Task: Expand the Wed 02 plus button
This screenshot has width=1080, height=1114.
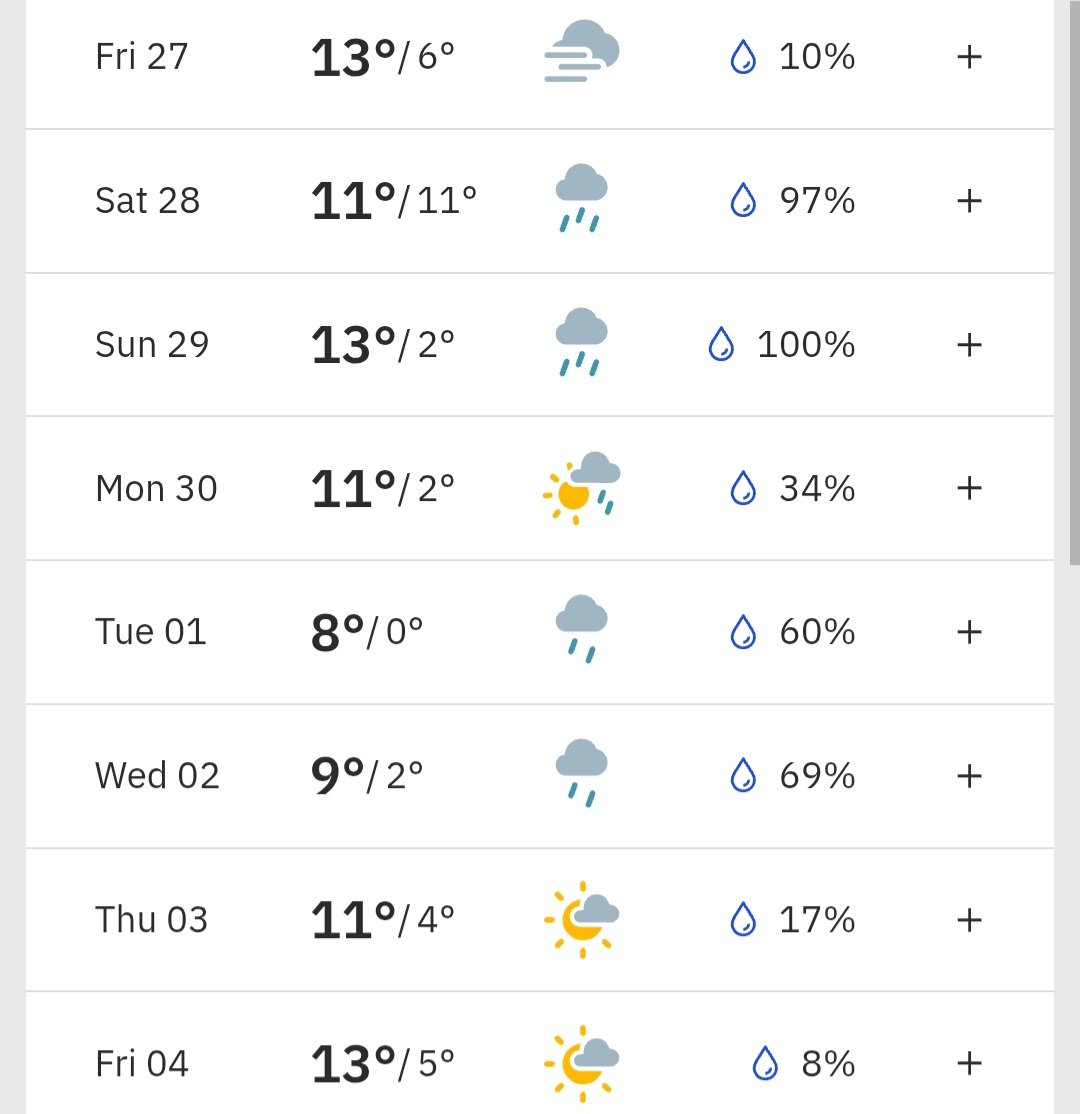Action: coord(969,776)
